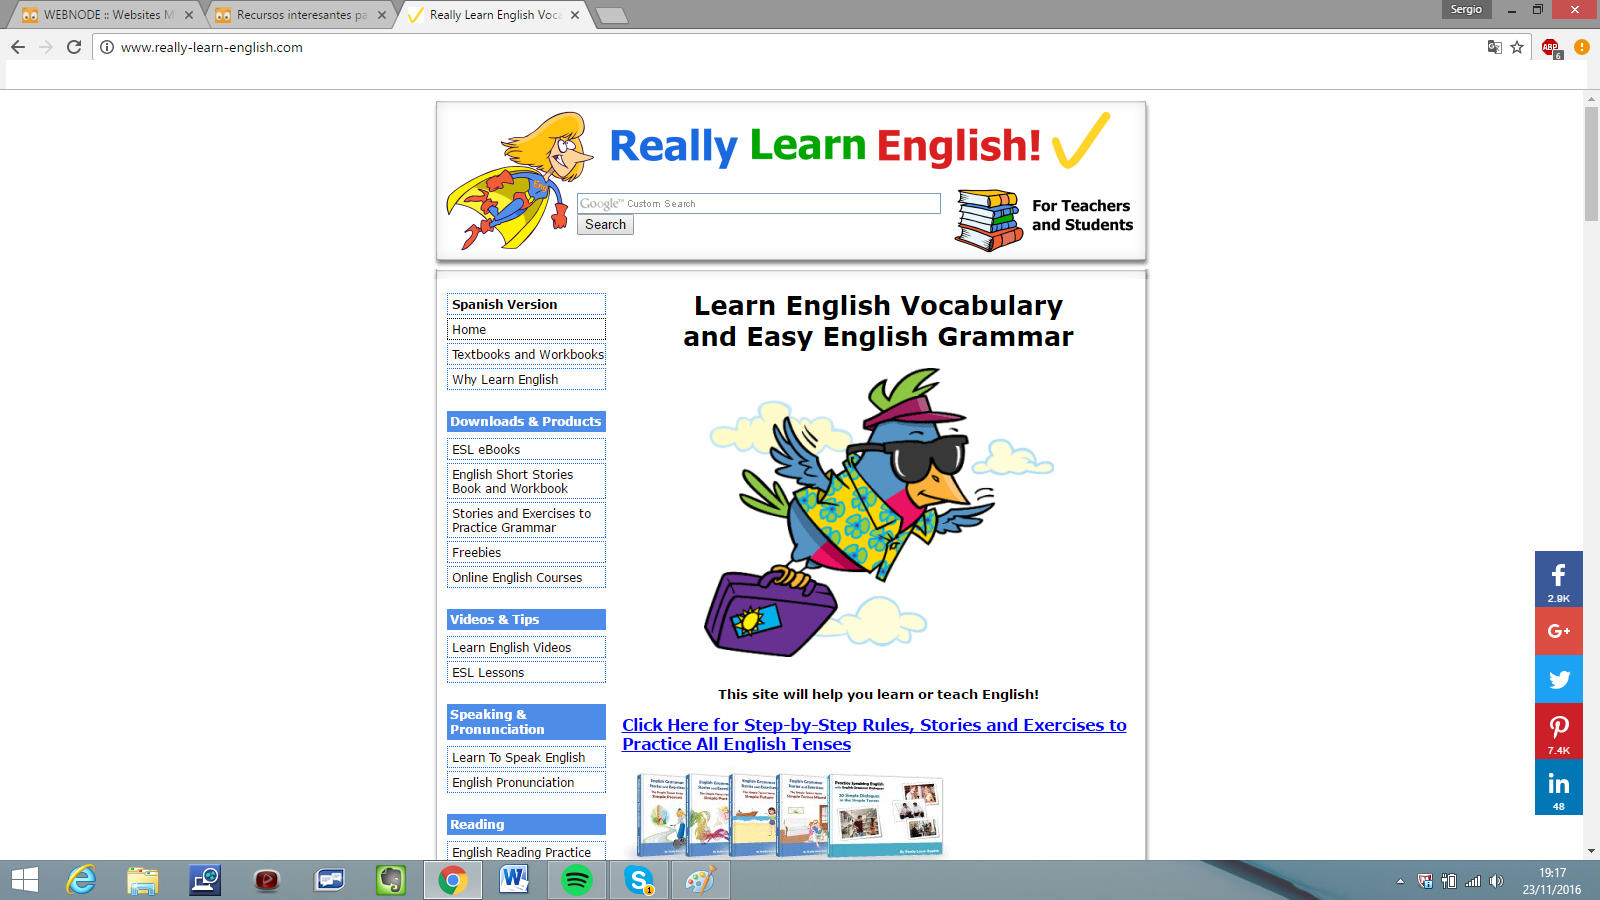This screenshot has height=900, width=1600.
Task: Open the Spanish Version menu item
Action: pyautogui.click(x=526, y=304)
